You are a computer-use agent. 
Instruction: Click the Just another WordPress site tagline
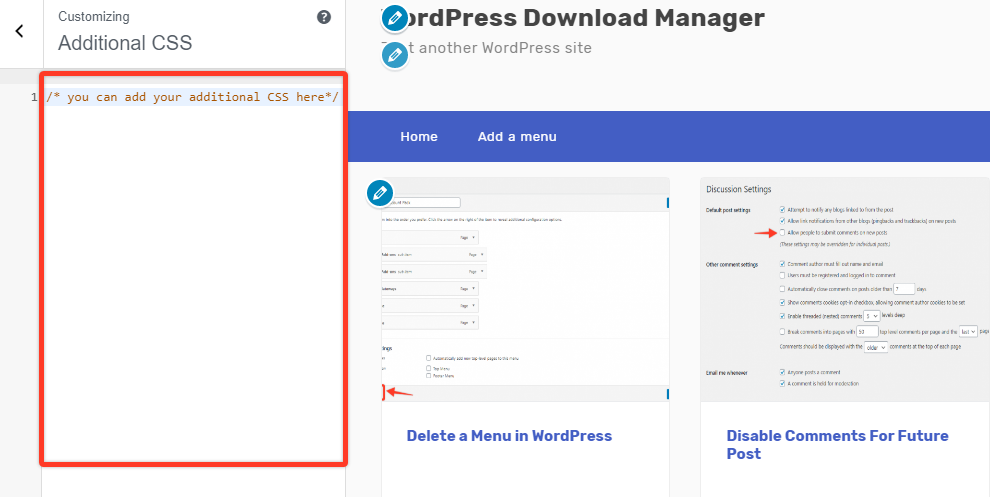point(486,48)
